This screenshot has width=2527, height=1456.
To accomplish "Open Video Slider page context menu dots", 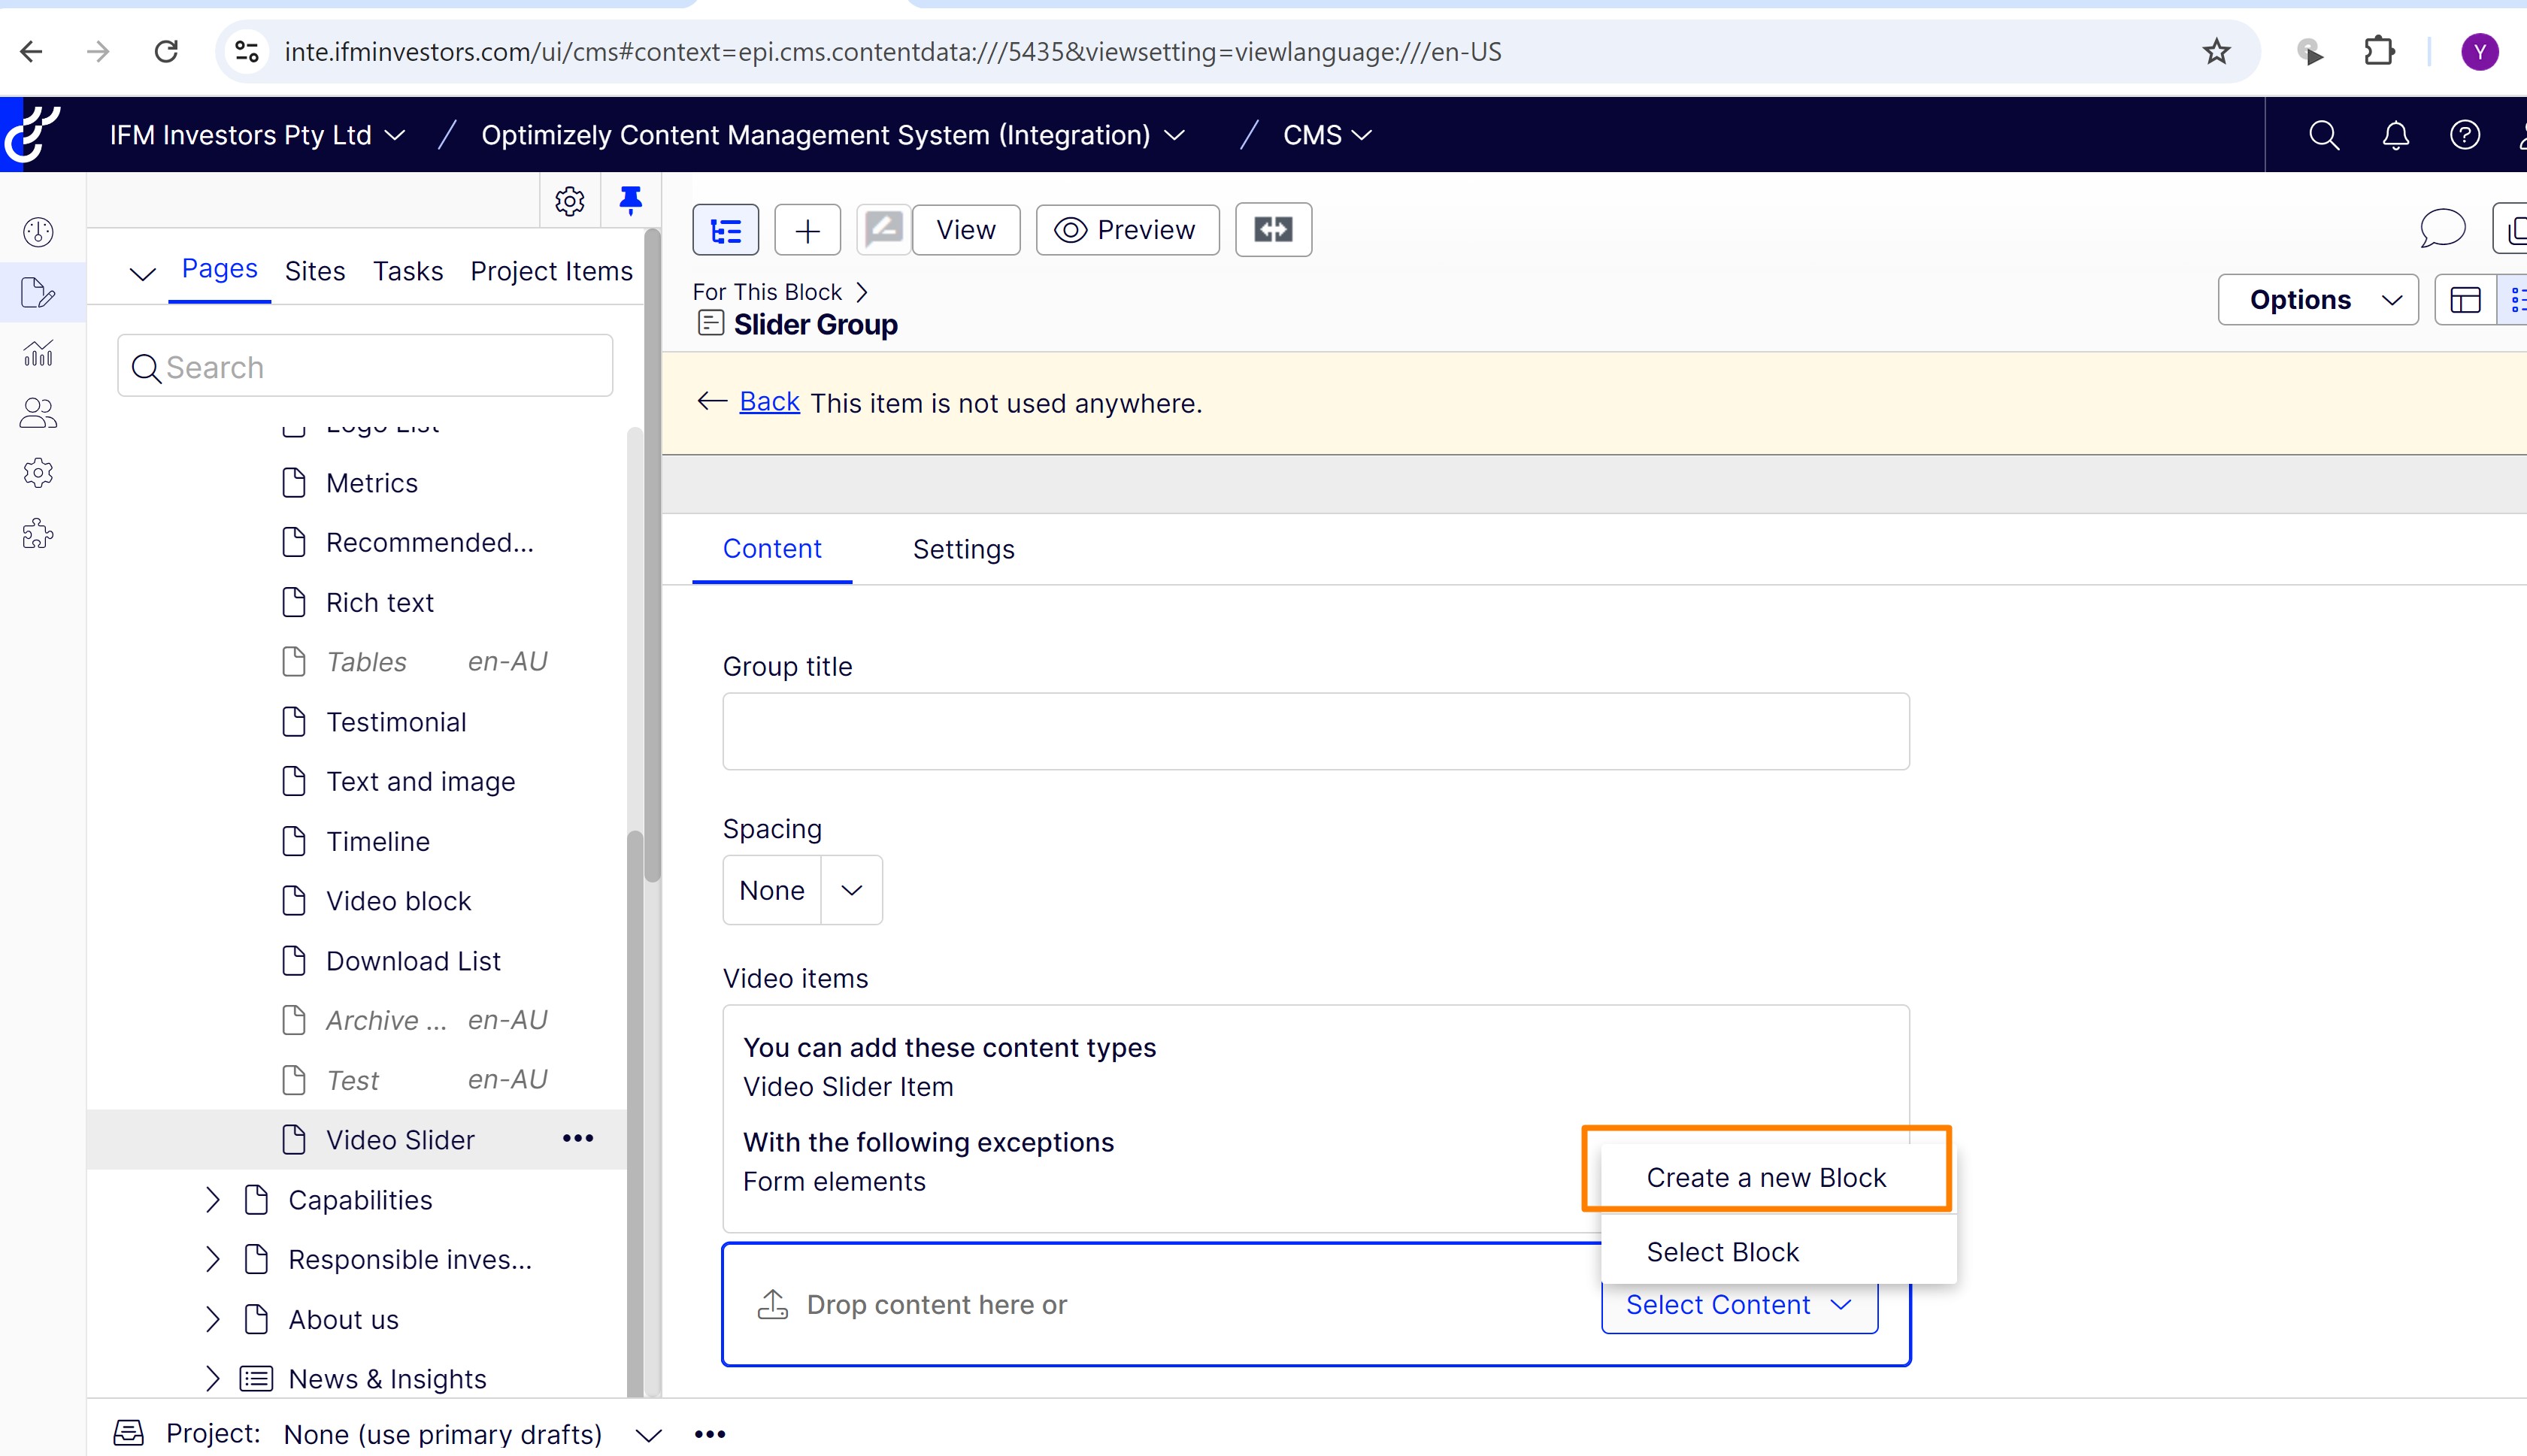I will point(578,1139).
